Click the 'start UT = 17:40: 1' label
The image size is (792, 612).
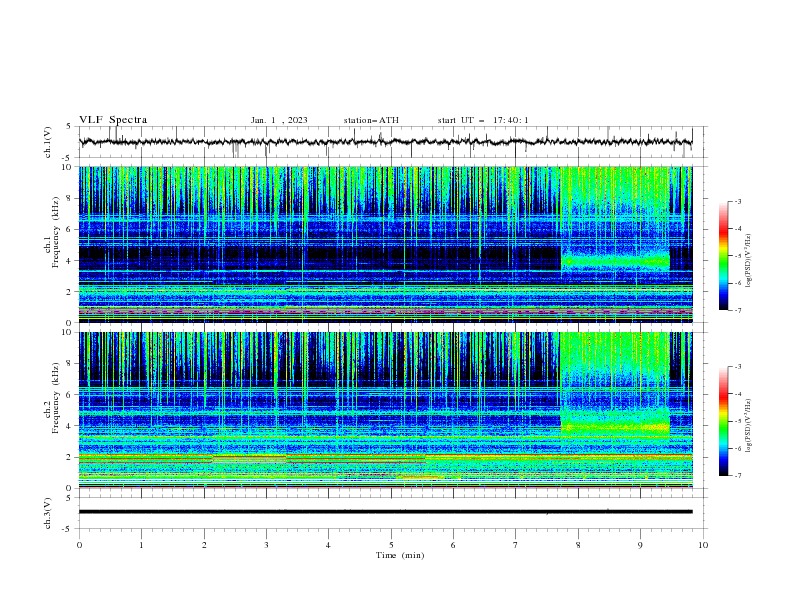click(x=483, y=120)
